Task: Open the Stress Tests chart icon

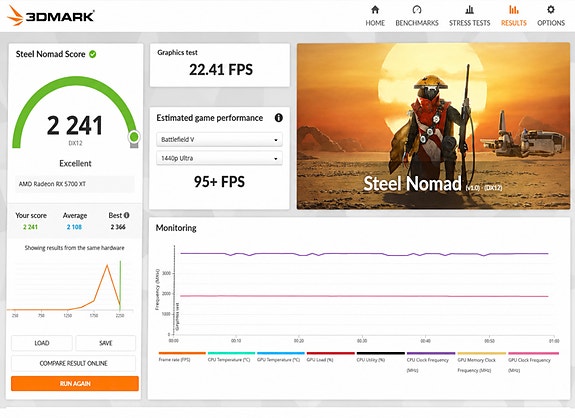Action: 469,10
